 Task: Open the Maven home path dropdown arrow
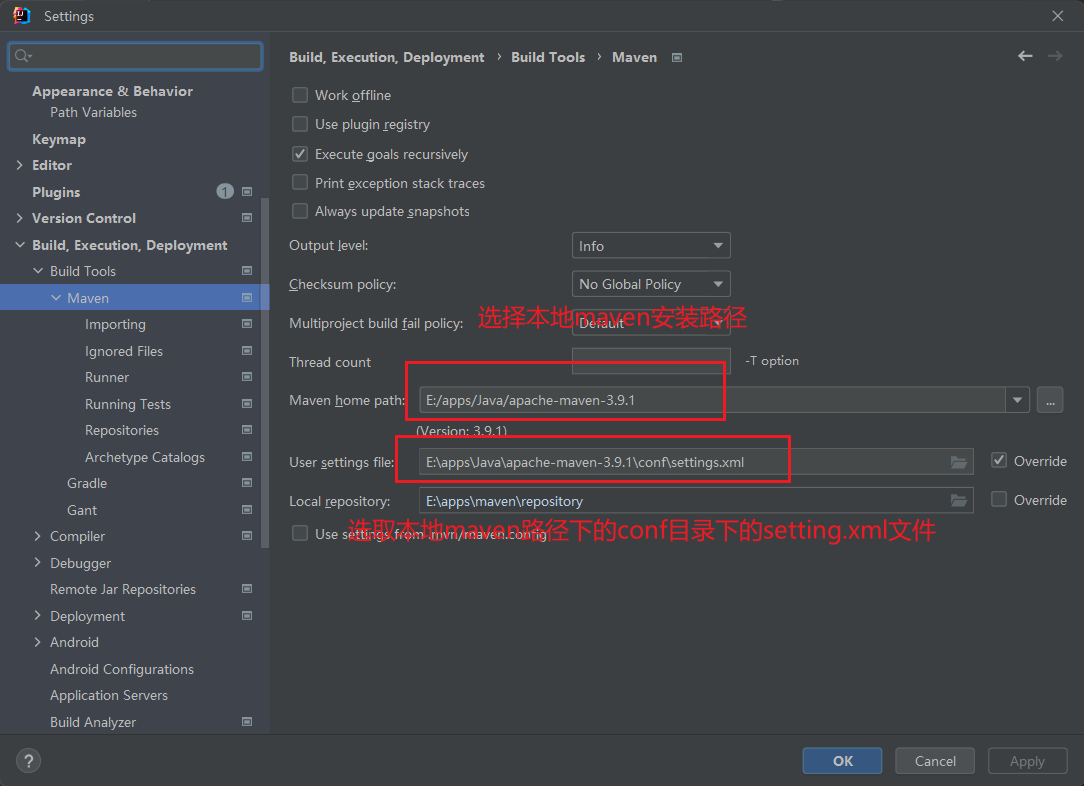point(1017,400)
